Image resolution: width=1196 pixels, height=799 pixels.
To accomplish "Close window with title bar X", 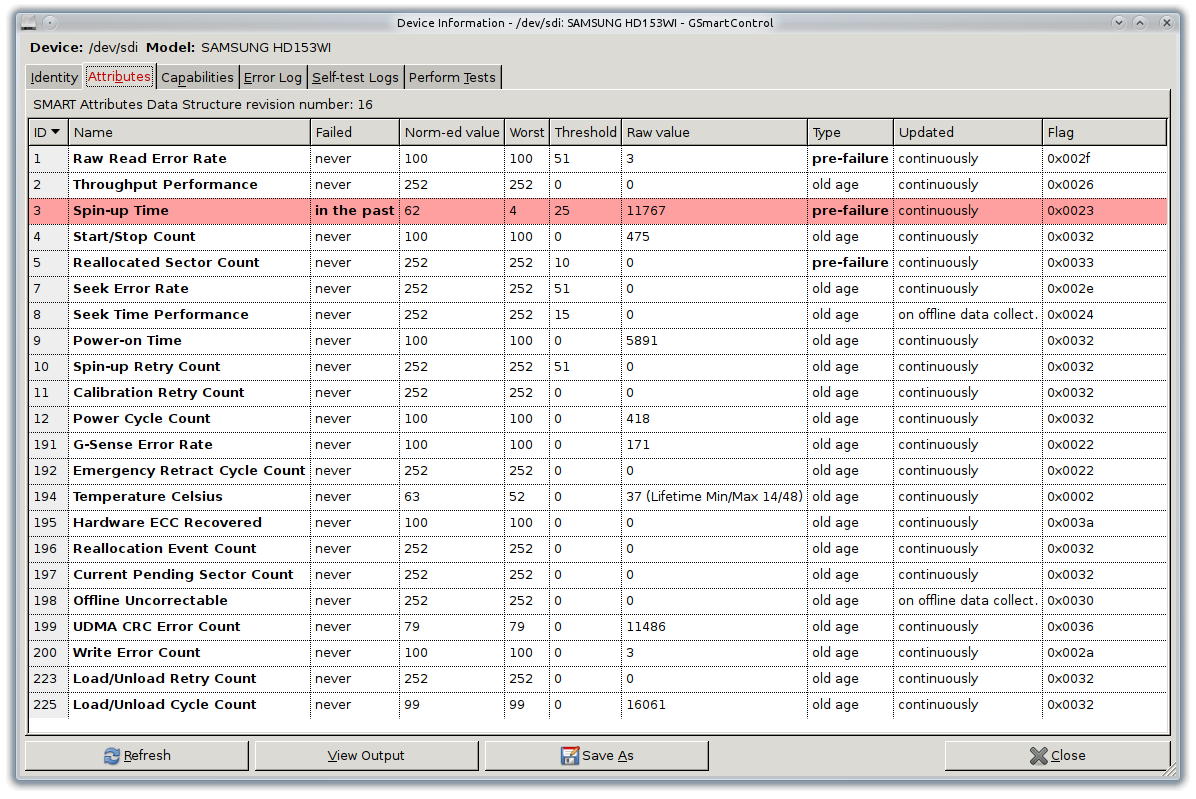I will click(1166, 23).
